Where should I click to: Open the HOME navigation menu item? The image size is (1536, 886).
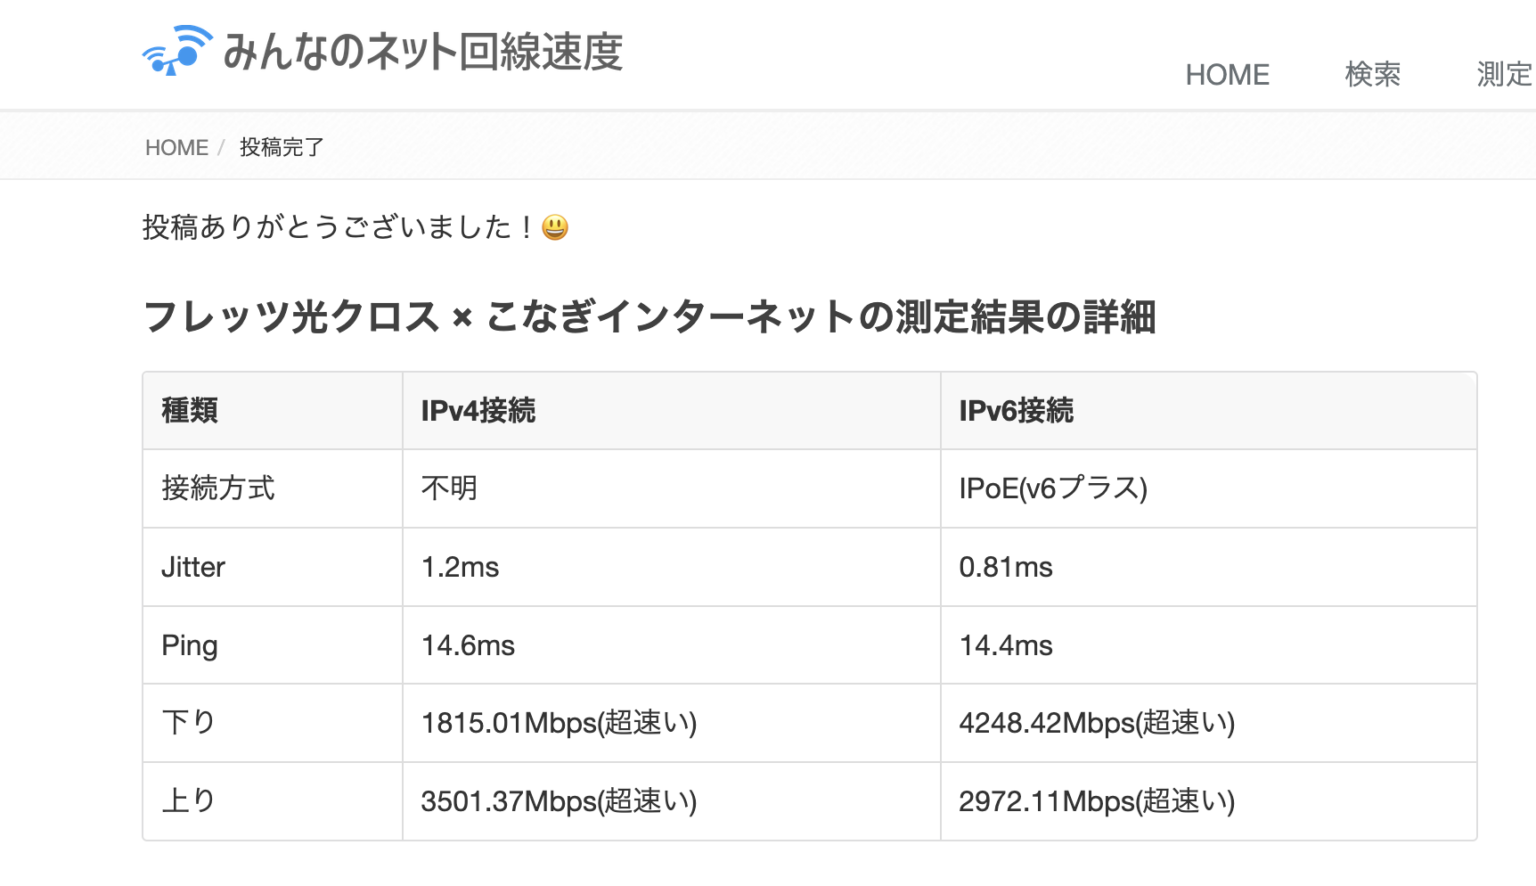[x=1227, y=74]
